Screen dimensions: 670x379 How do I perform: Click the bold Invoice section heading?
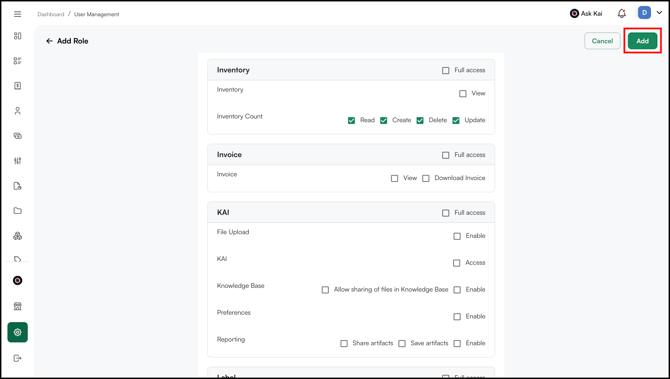pyautogui.click(x=229, y=155)
